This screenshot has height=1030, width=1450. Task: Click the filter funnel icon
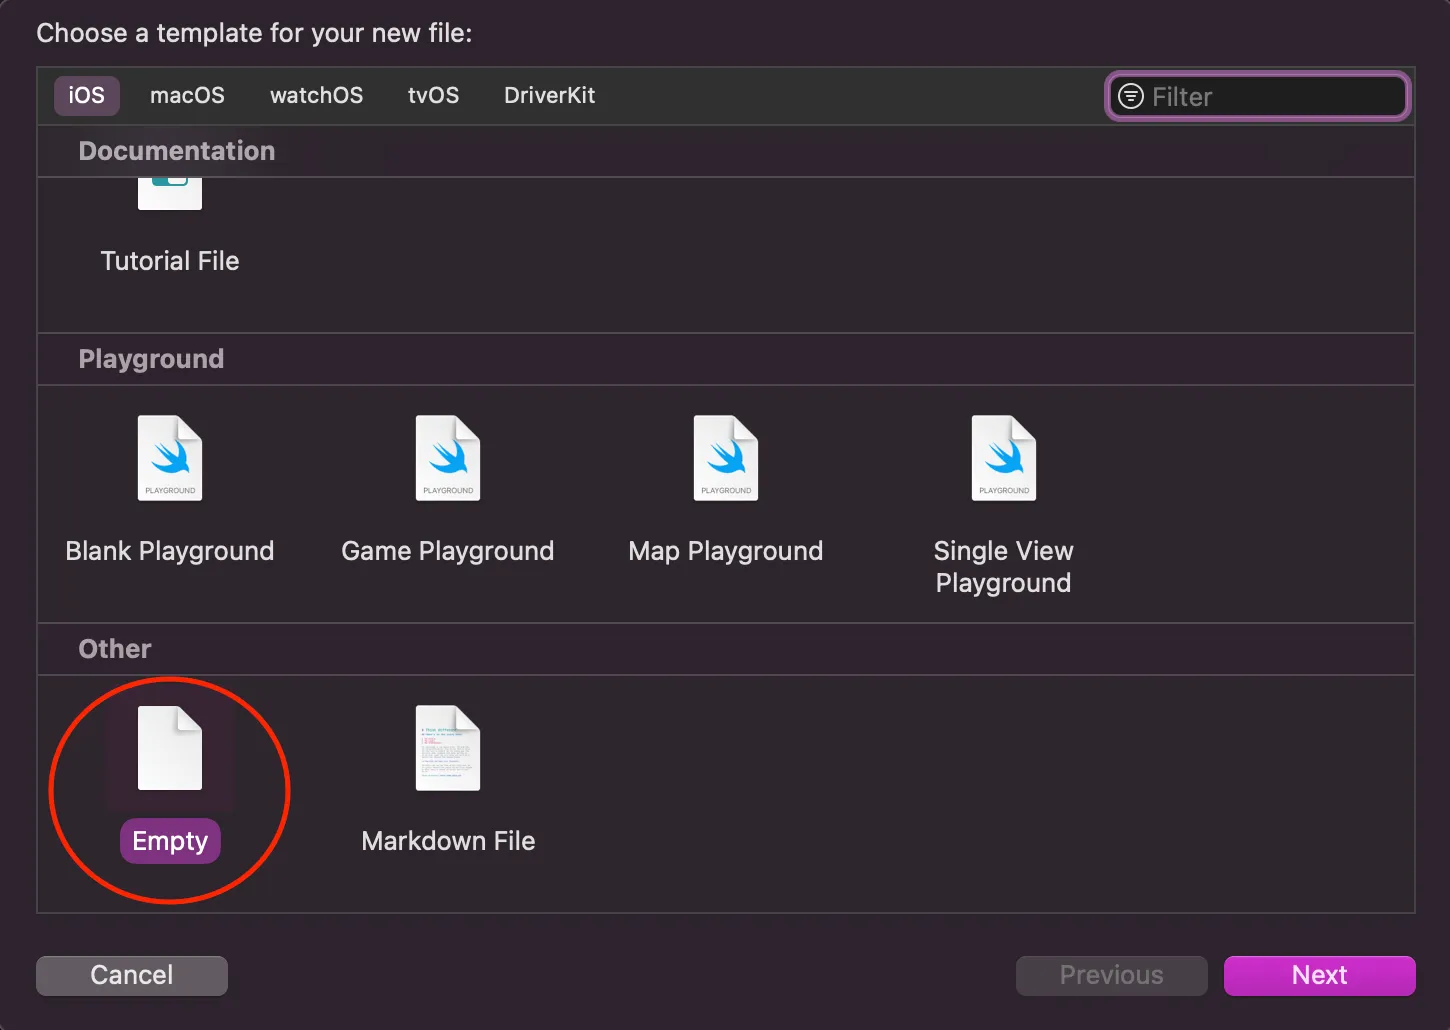coord(1131,96)
